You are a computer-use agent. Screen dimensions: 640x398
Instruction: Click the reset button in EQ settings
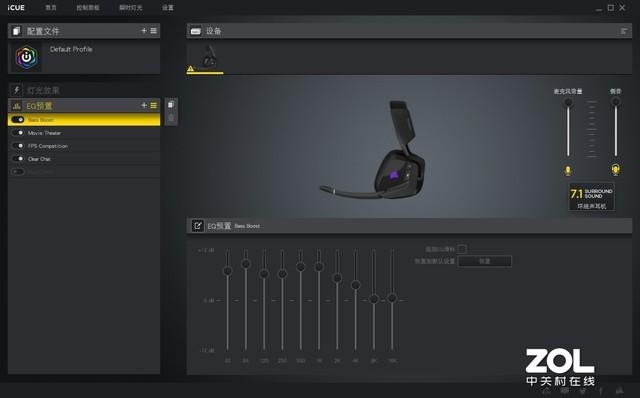(x=484, y=261)
